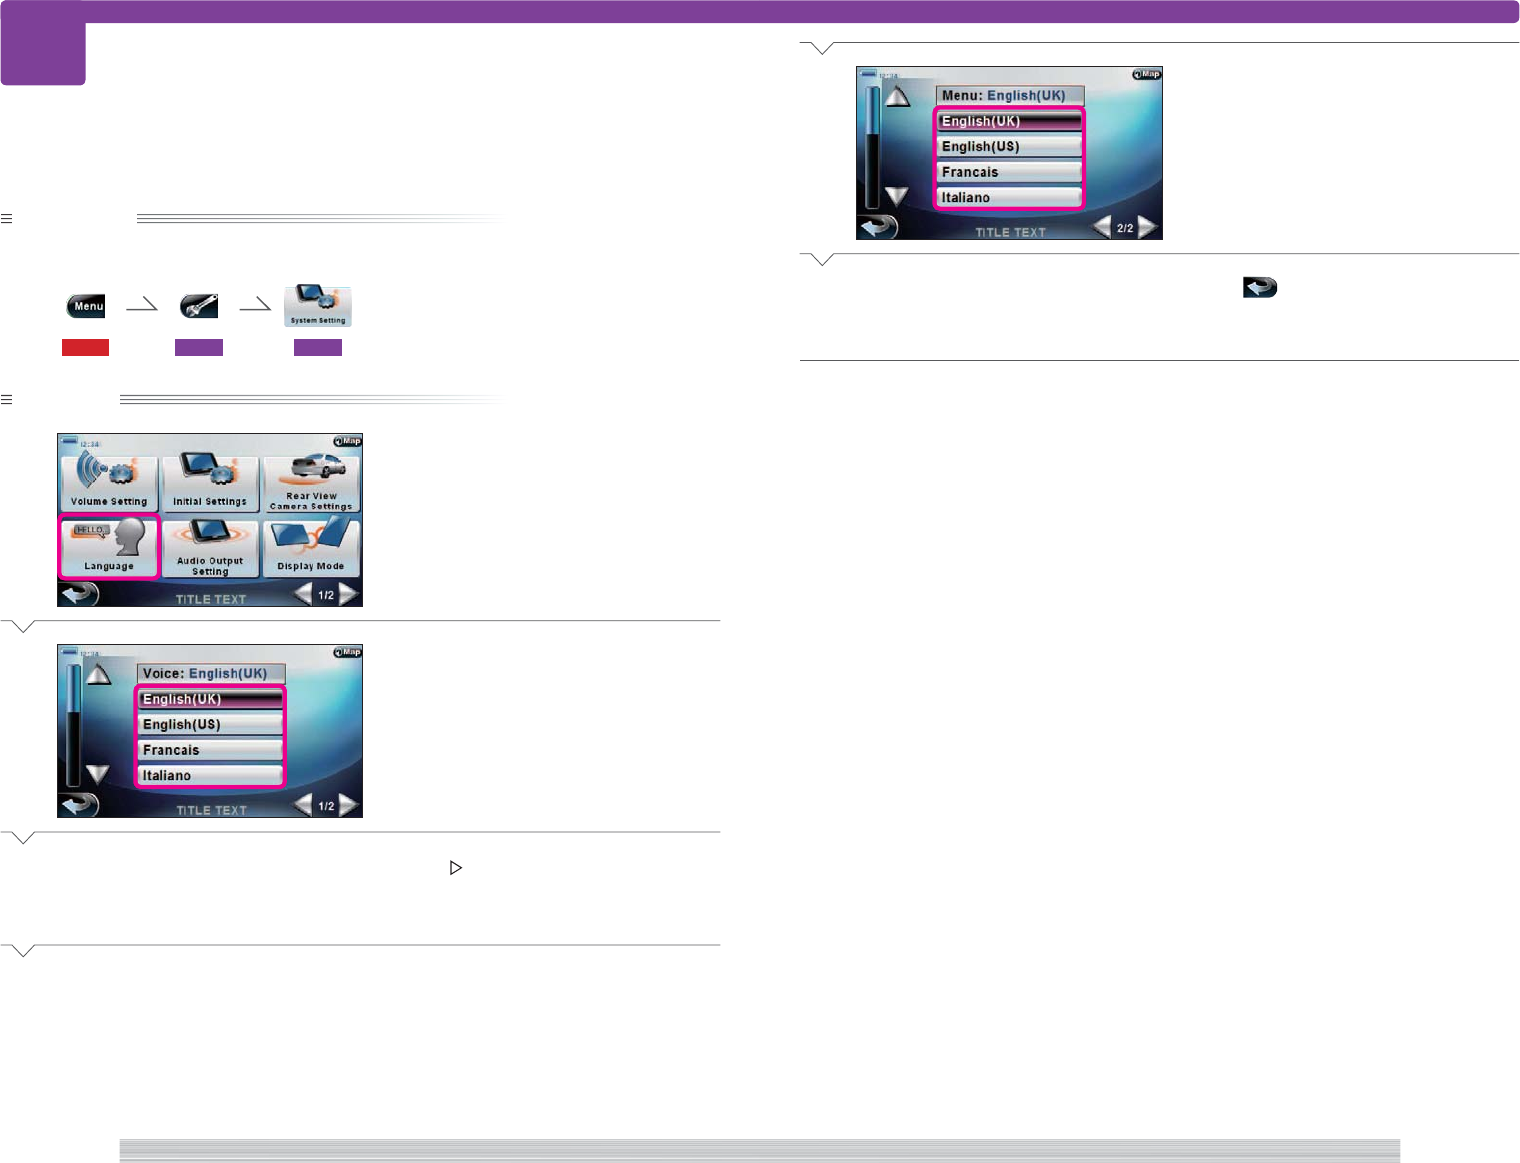Open Rear View Camera Settings tile
Image resolution: width=1520 pixels, height=1163 pixels.
click(x=311, y=484)
